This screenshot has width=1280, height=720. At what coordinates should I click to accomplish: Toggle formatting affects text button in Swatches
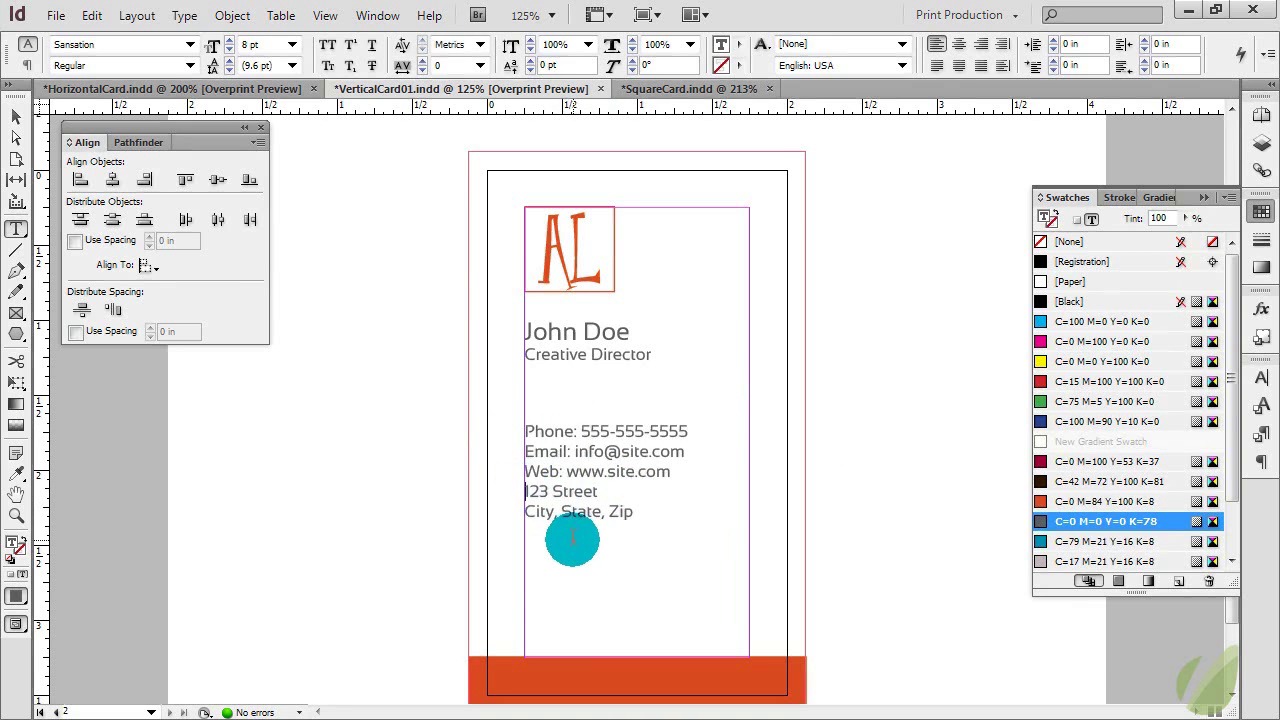(1091, 219)
